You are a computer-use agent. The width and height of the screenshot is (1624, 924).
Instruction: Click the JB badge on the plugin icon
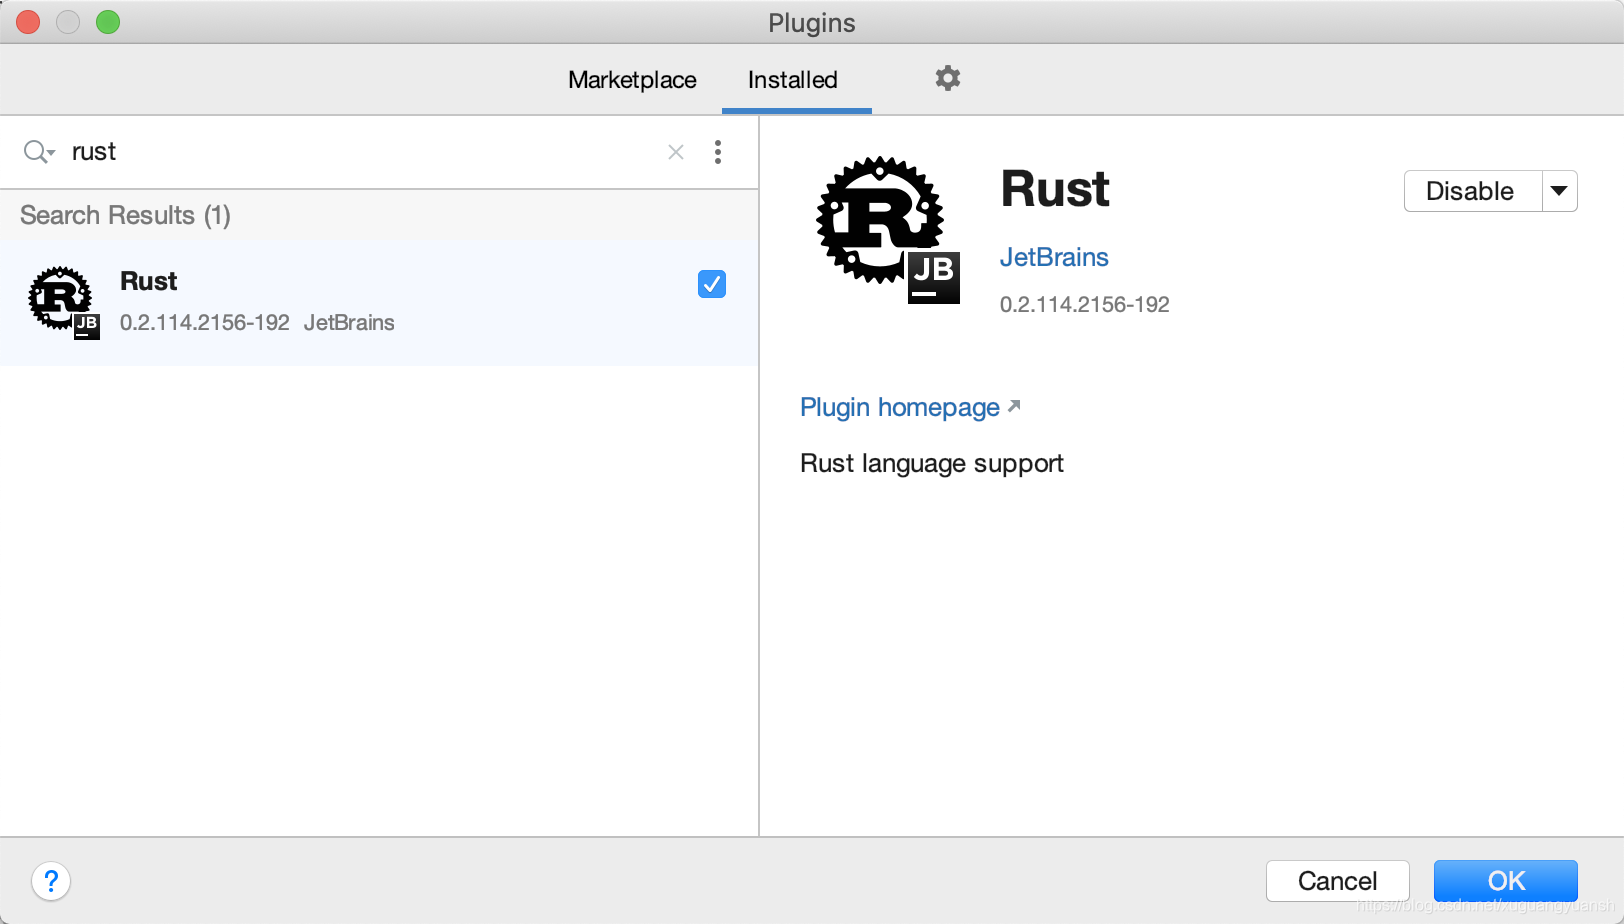tap(932, 277)
